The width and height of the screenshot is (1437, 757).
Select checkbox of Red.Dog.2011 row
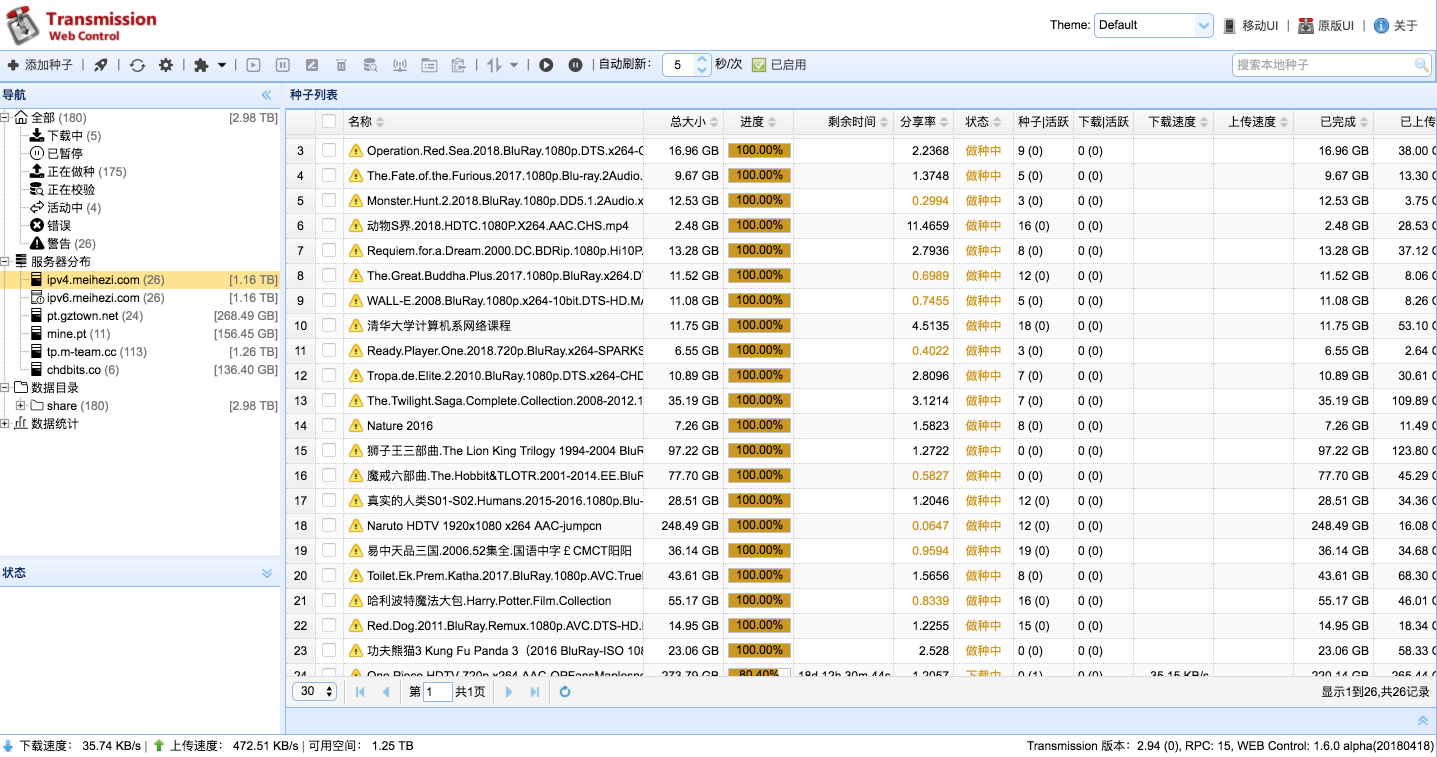[329, 625]
